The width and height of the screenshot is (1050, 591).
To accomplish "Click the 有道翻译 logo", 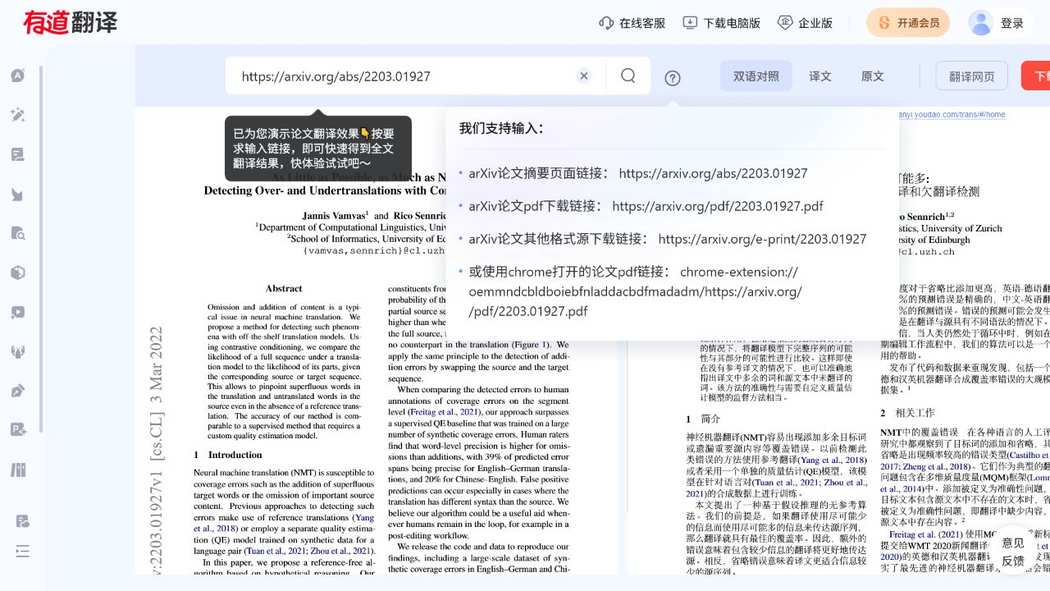I will point(70,22).
